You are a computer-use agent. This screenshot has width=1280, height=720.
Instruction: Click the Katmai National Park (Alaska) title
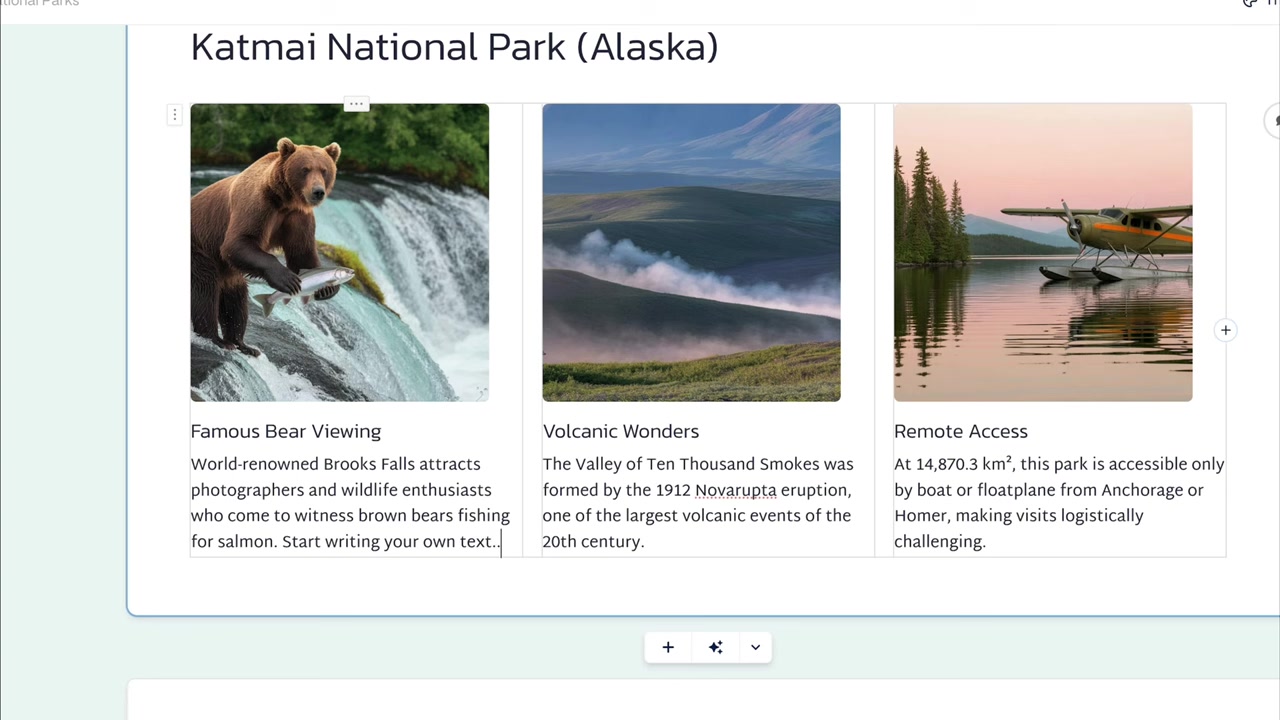(454, 47)
